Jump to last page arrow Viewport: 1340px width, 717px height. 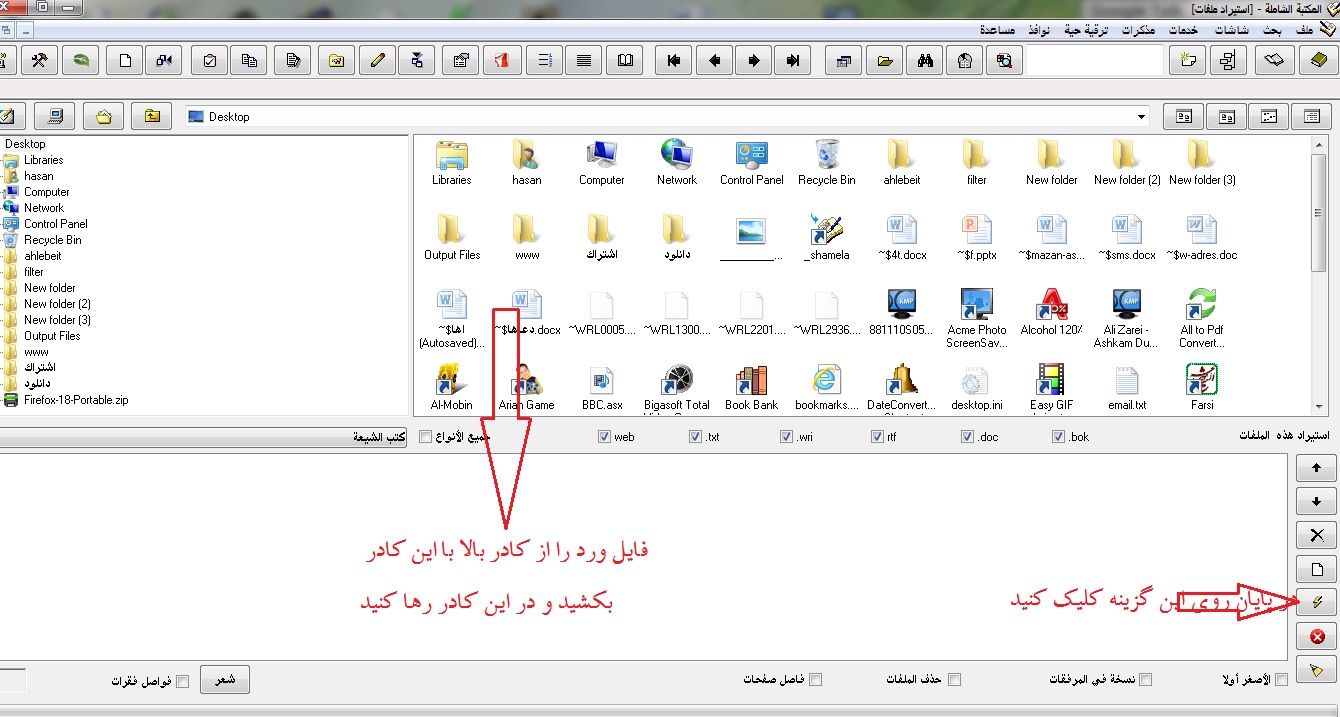793,60
